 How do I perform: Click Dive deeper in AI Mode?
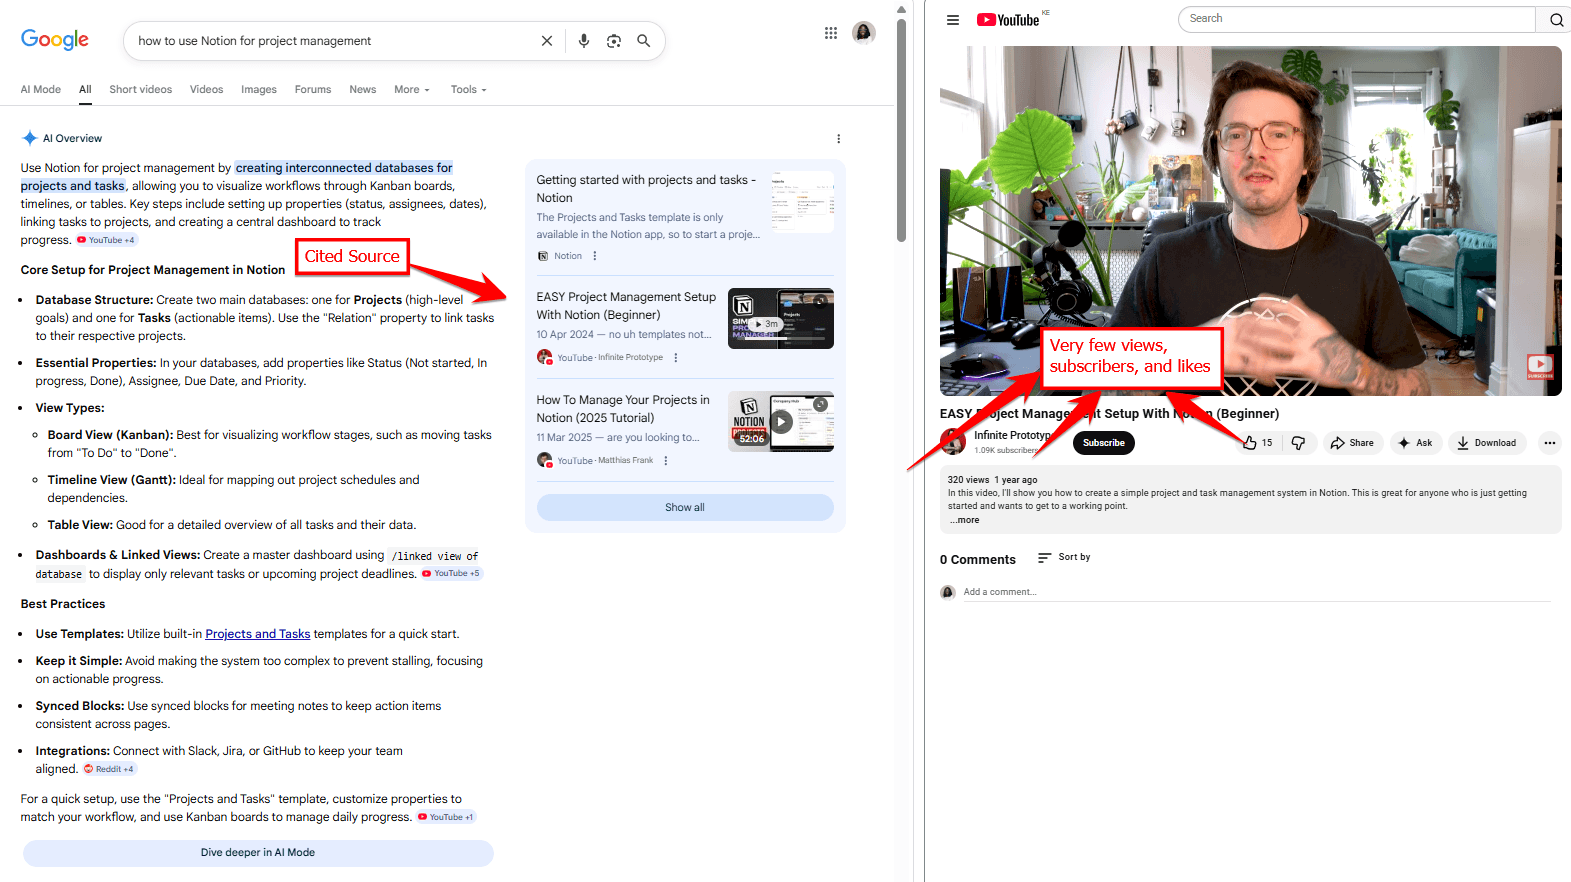click(258, 853)
